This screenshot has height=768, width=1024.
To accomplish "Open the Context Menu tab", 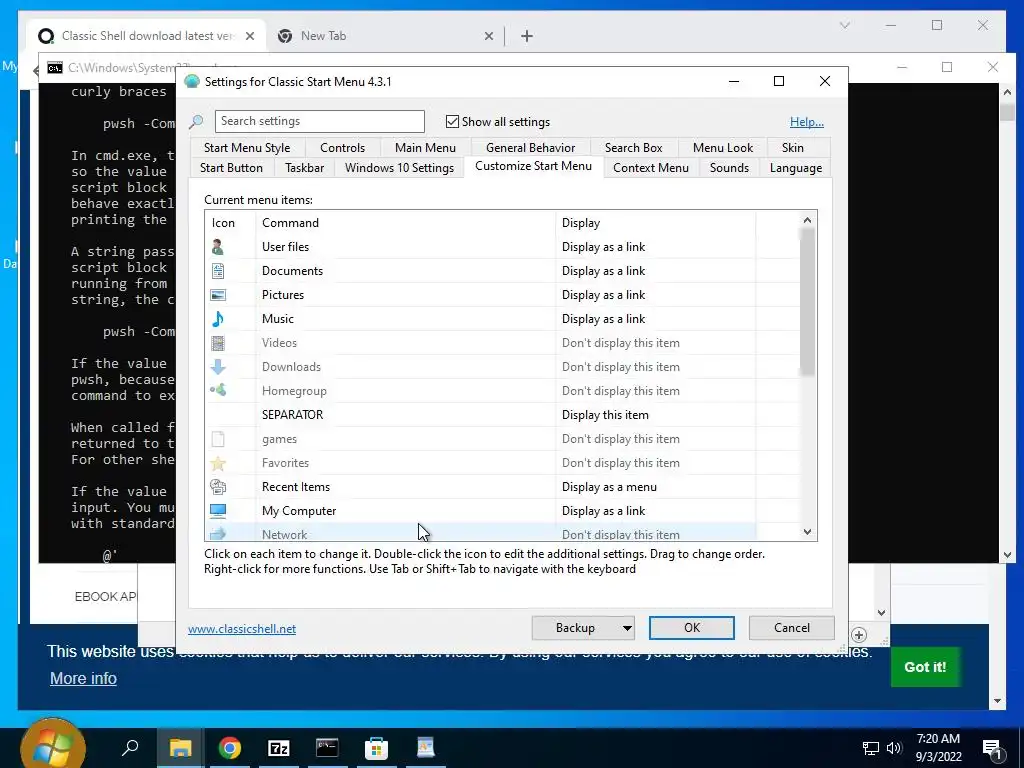I will point(650,168).
